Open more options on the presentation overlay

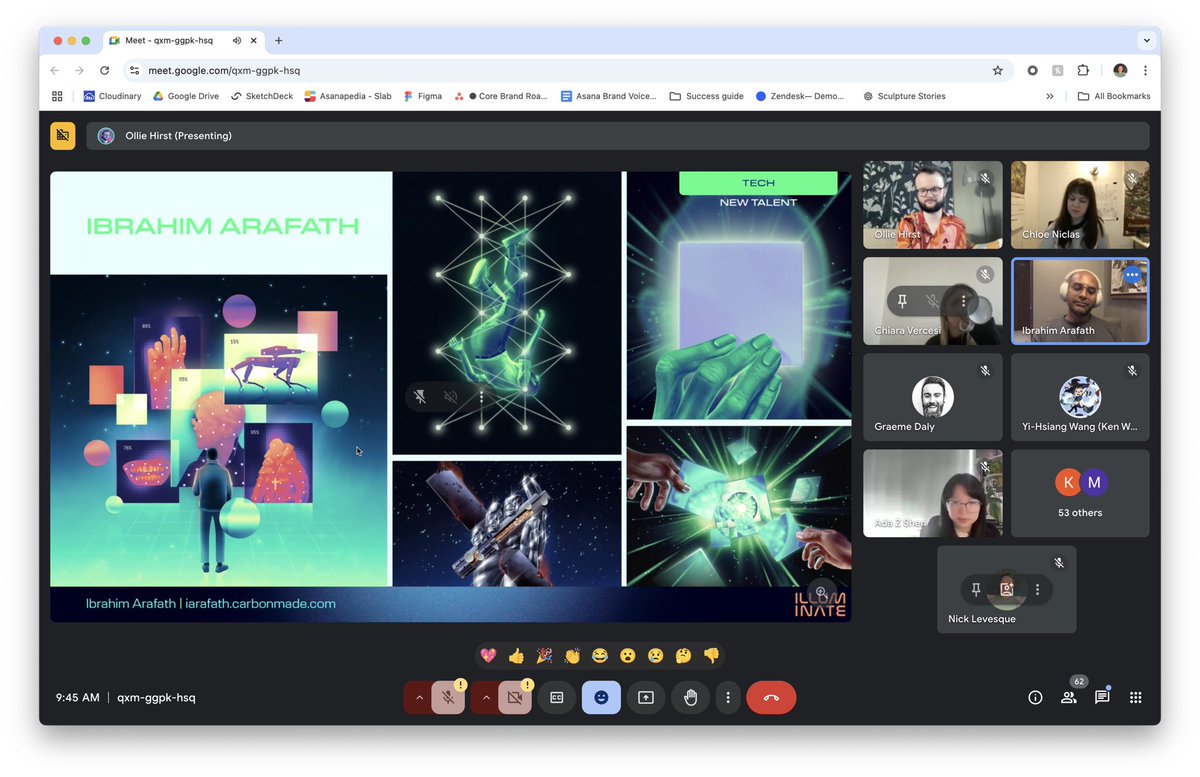tap(482, 397)
